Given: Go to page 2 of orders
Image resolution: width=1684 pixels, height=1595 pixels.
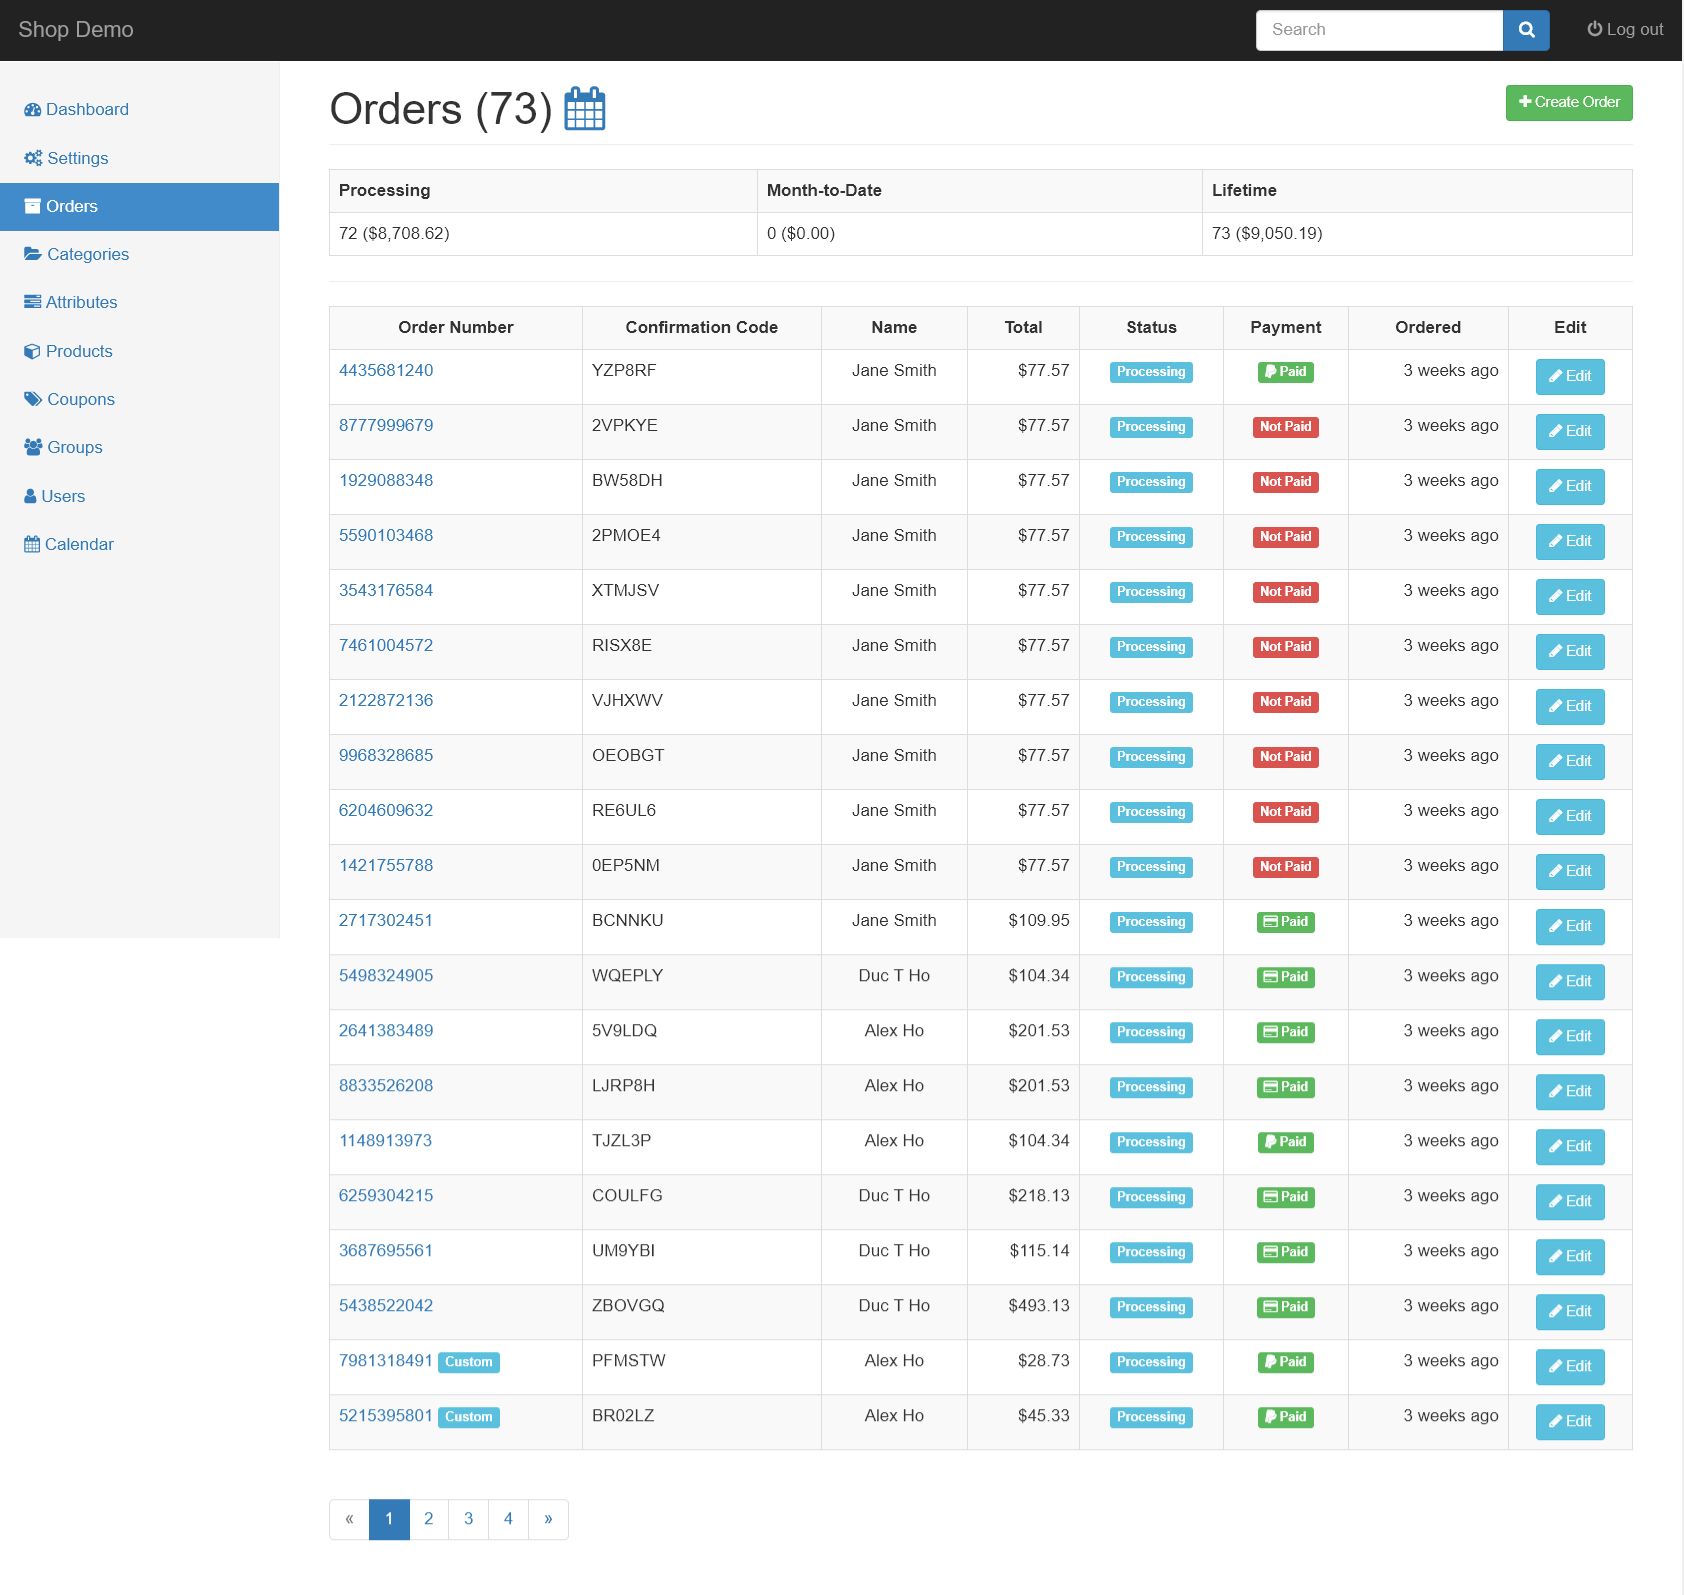Looking at the screenshot, I should click(429, 1519).
